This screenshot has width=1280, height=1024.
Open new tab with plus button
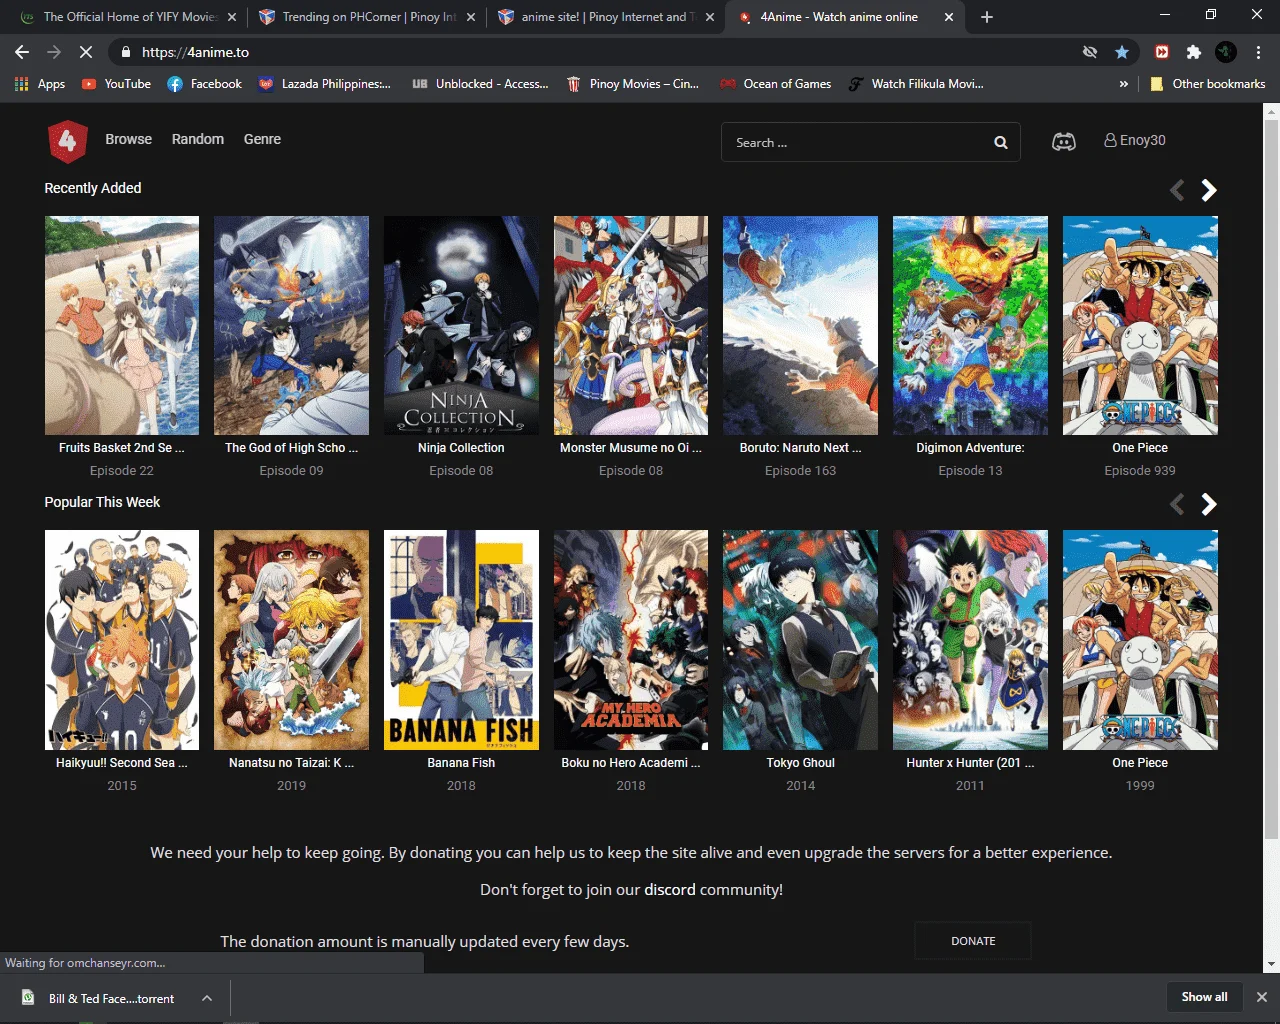(x=987, y=17)
